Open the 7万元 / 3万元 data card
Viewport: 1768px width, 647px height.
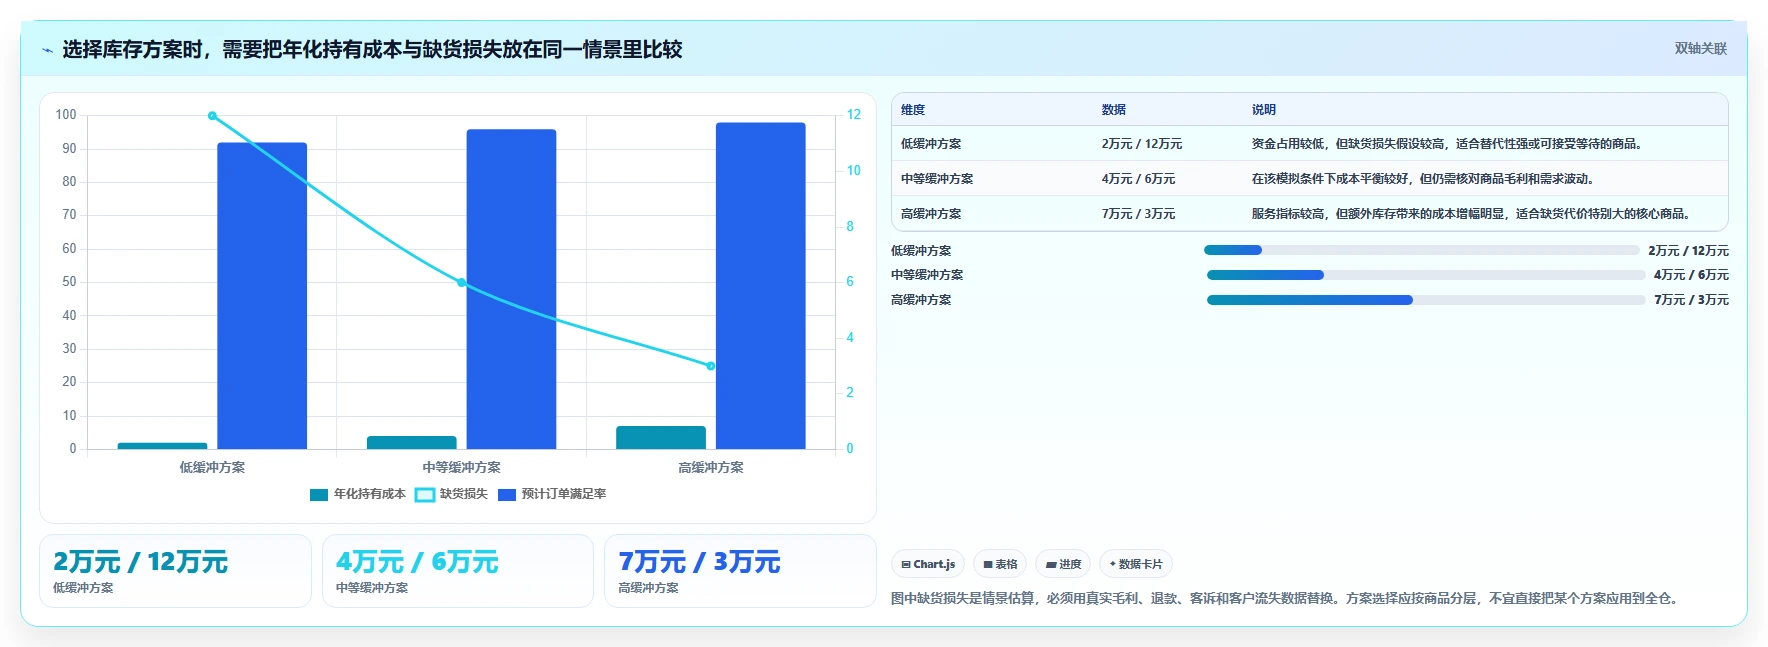click(740, 571)
